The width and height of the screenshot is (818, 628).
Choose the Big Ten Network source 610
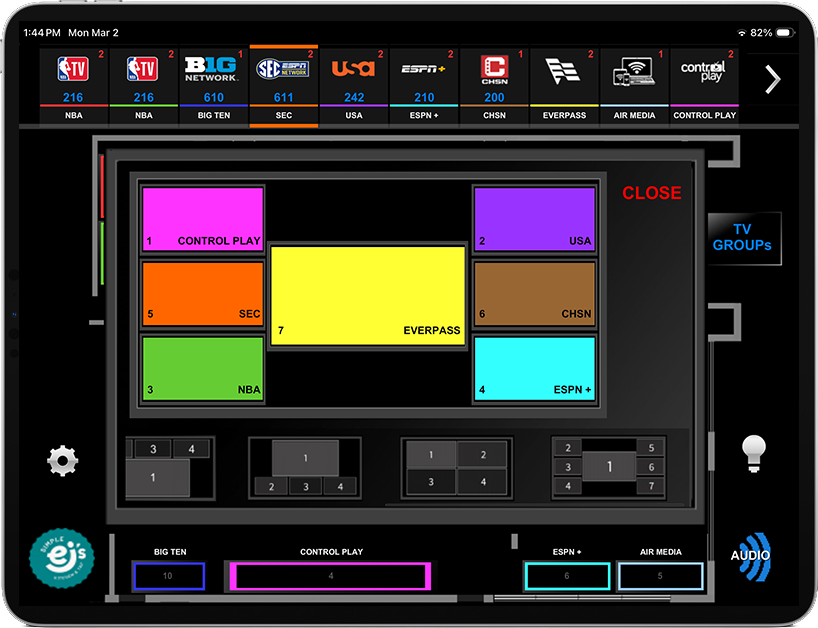point(213,86)
